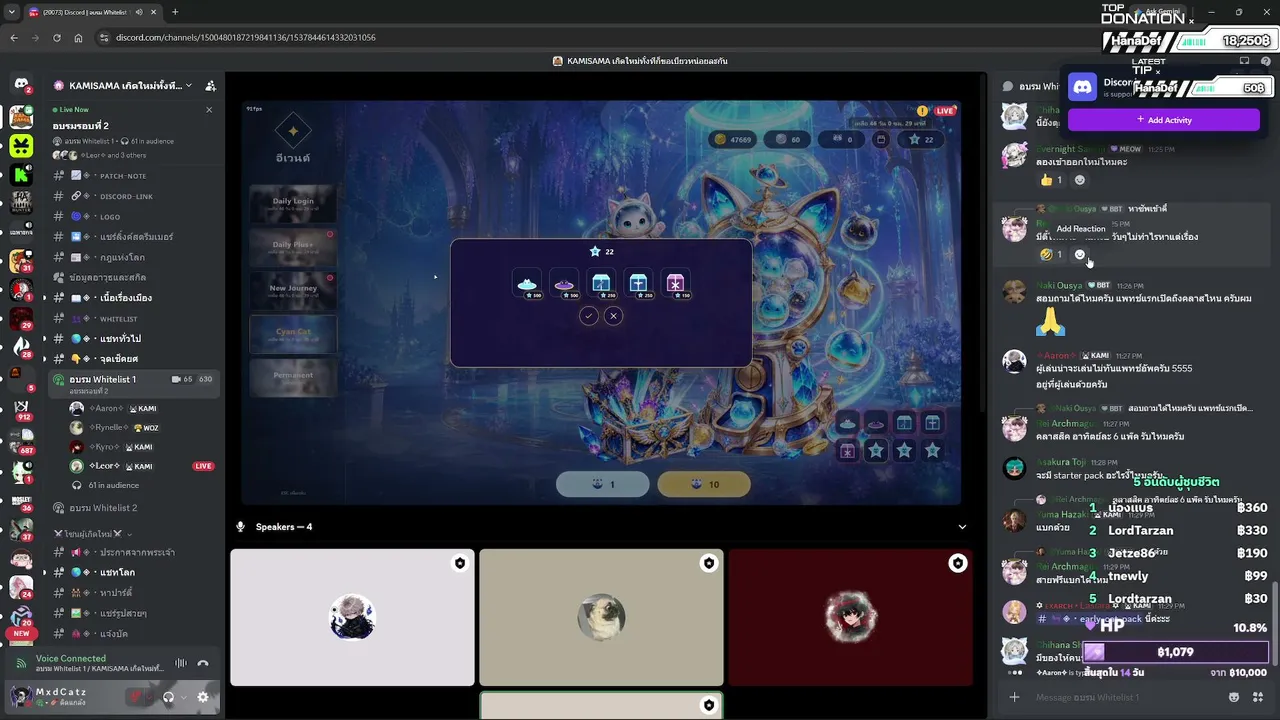Expand the เนื้อเรื่องเมือง channel threads
The height and width of the screenshot is (720, 1280).
(x=44, y=298)
